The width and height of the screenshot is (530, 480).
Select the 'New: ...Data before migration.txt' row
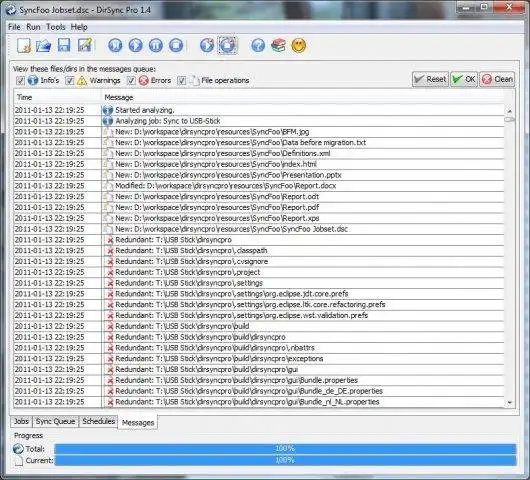pyautogui.click(x=259, y=143)
